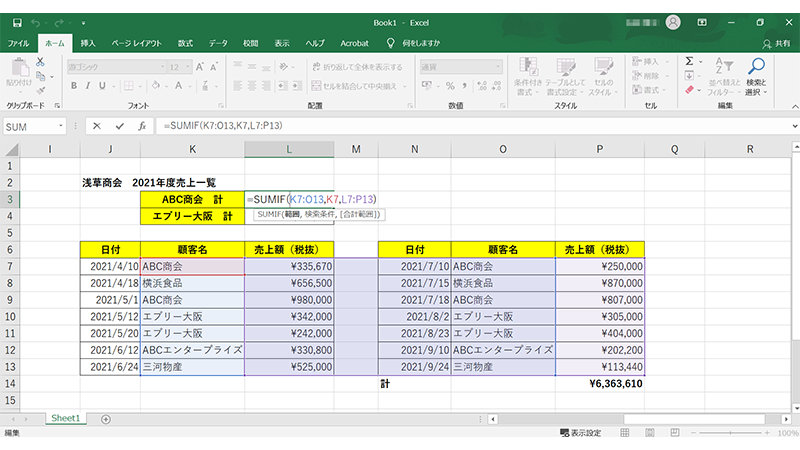Open セルのスタイル cell styles
Screen dimensions: 800x450
tap(603, 77)
